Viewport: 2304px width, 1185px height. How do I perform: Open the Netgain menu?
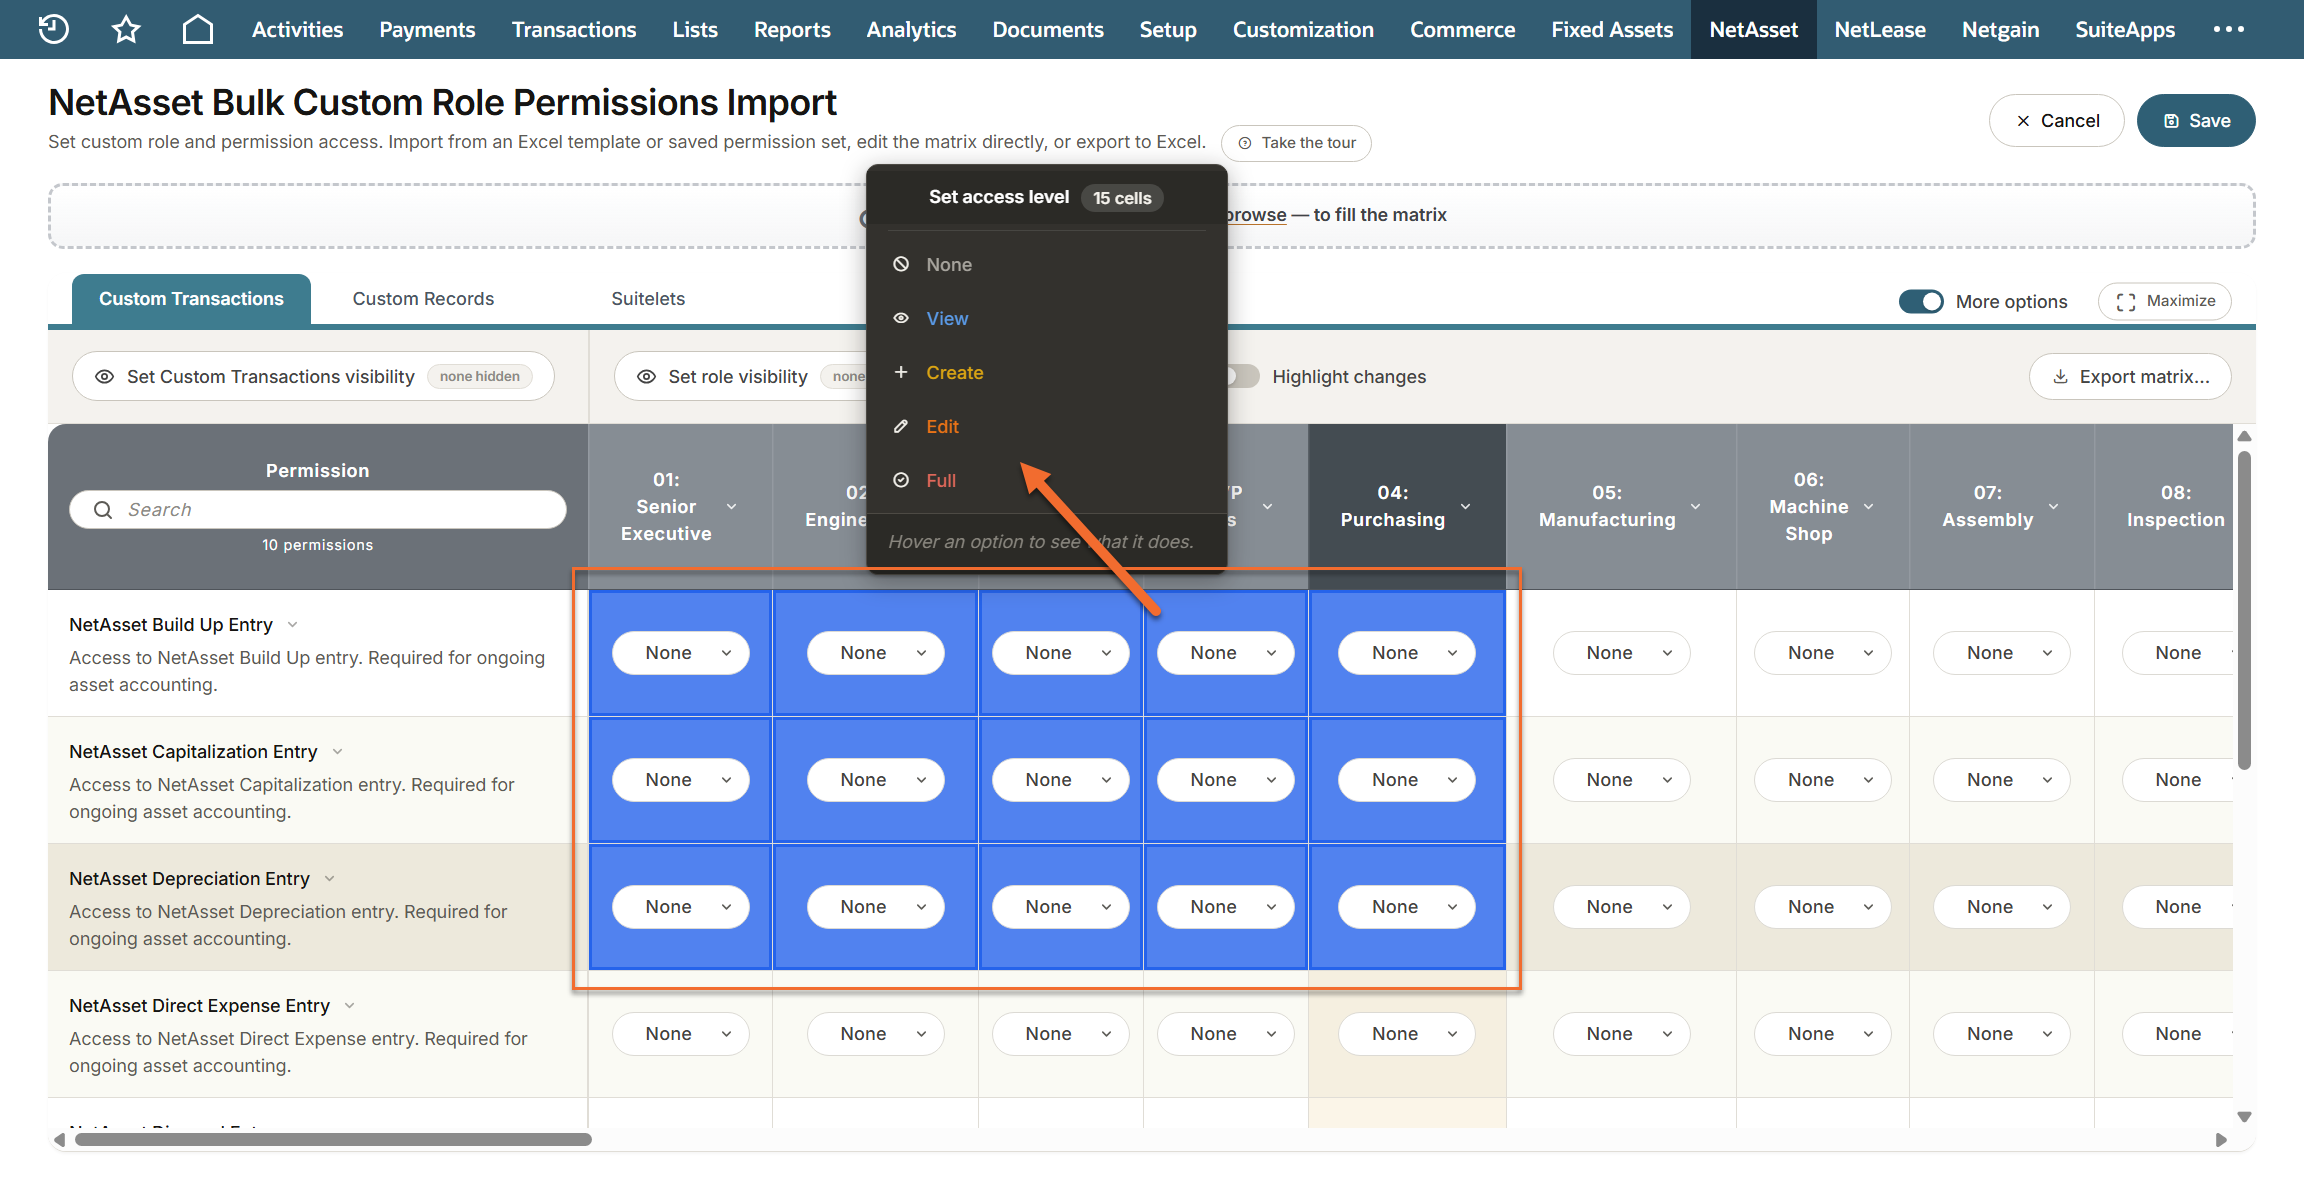coord(2000,29)
